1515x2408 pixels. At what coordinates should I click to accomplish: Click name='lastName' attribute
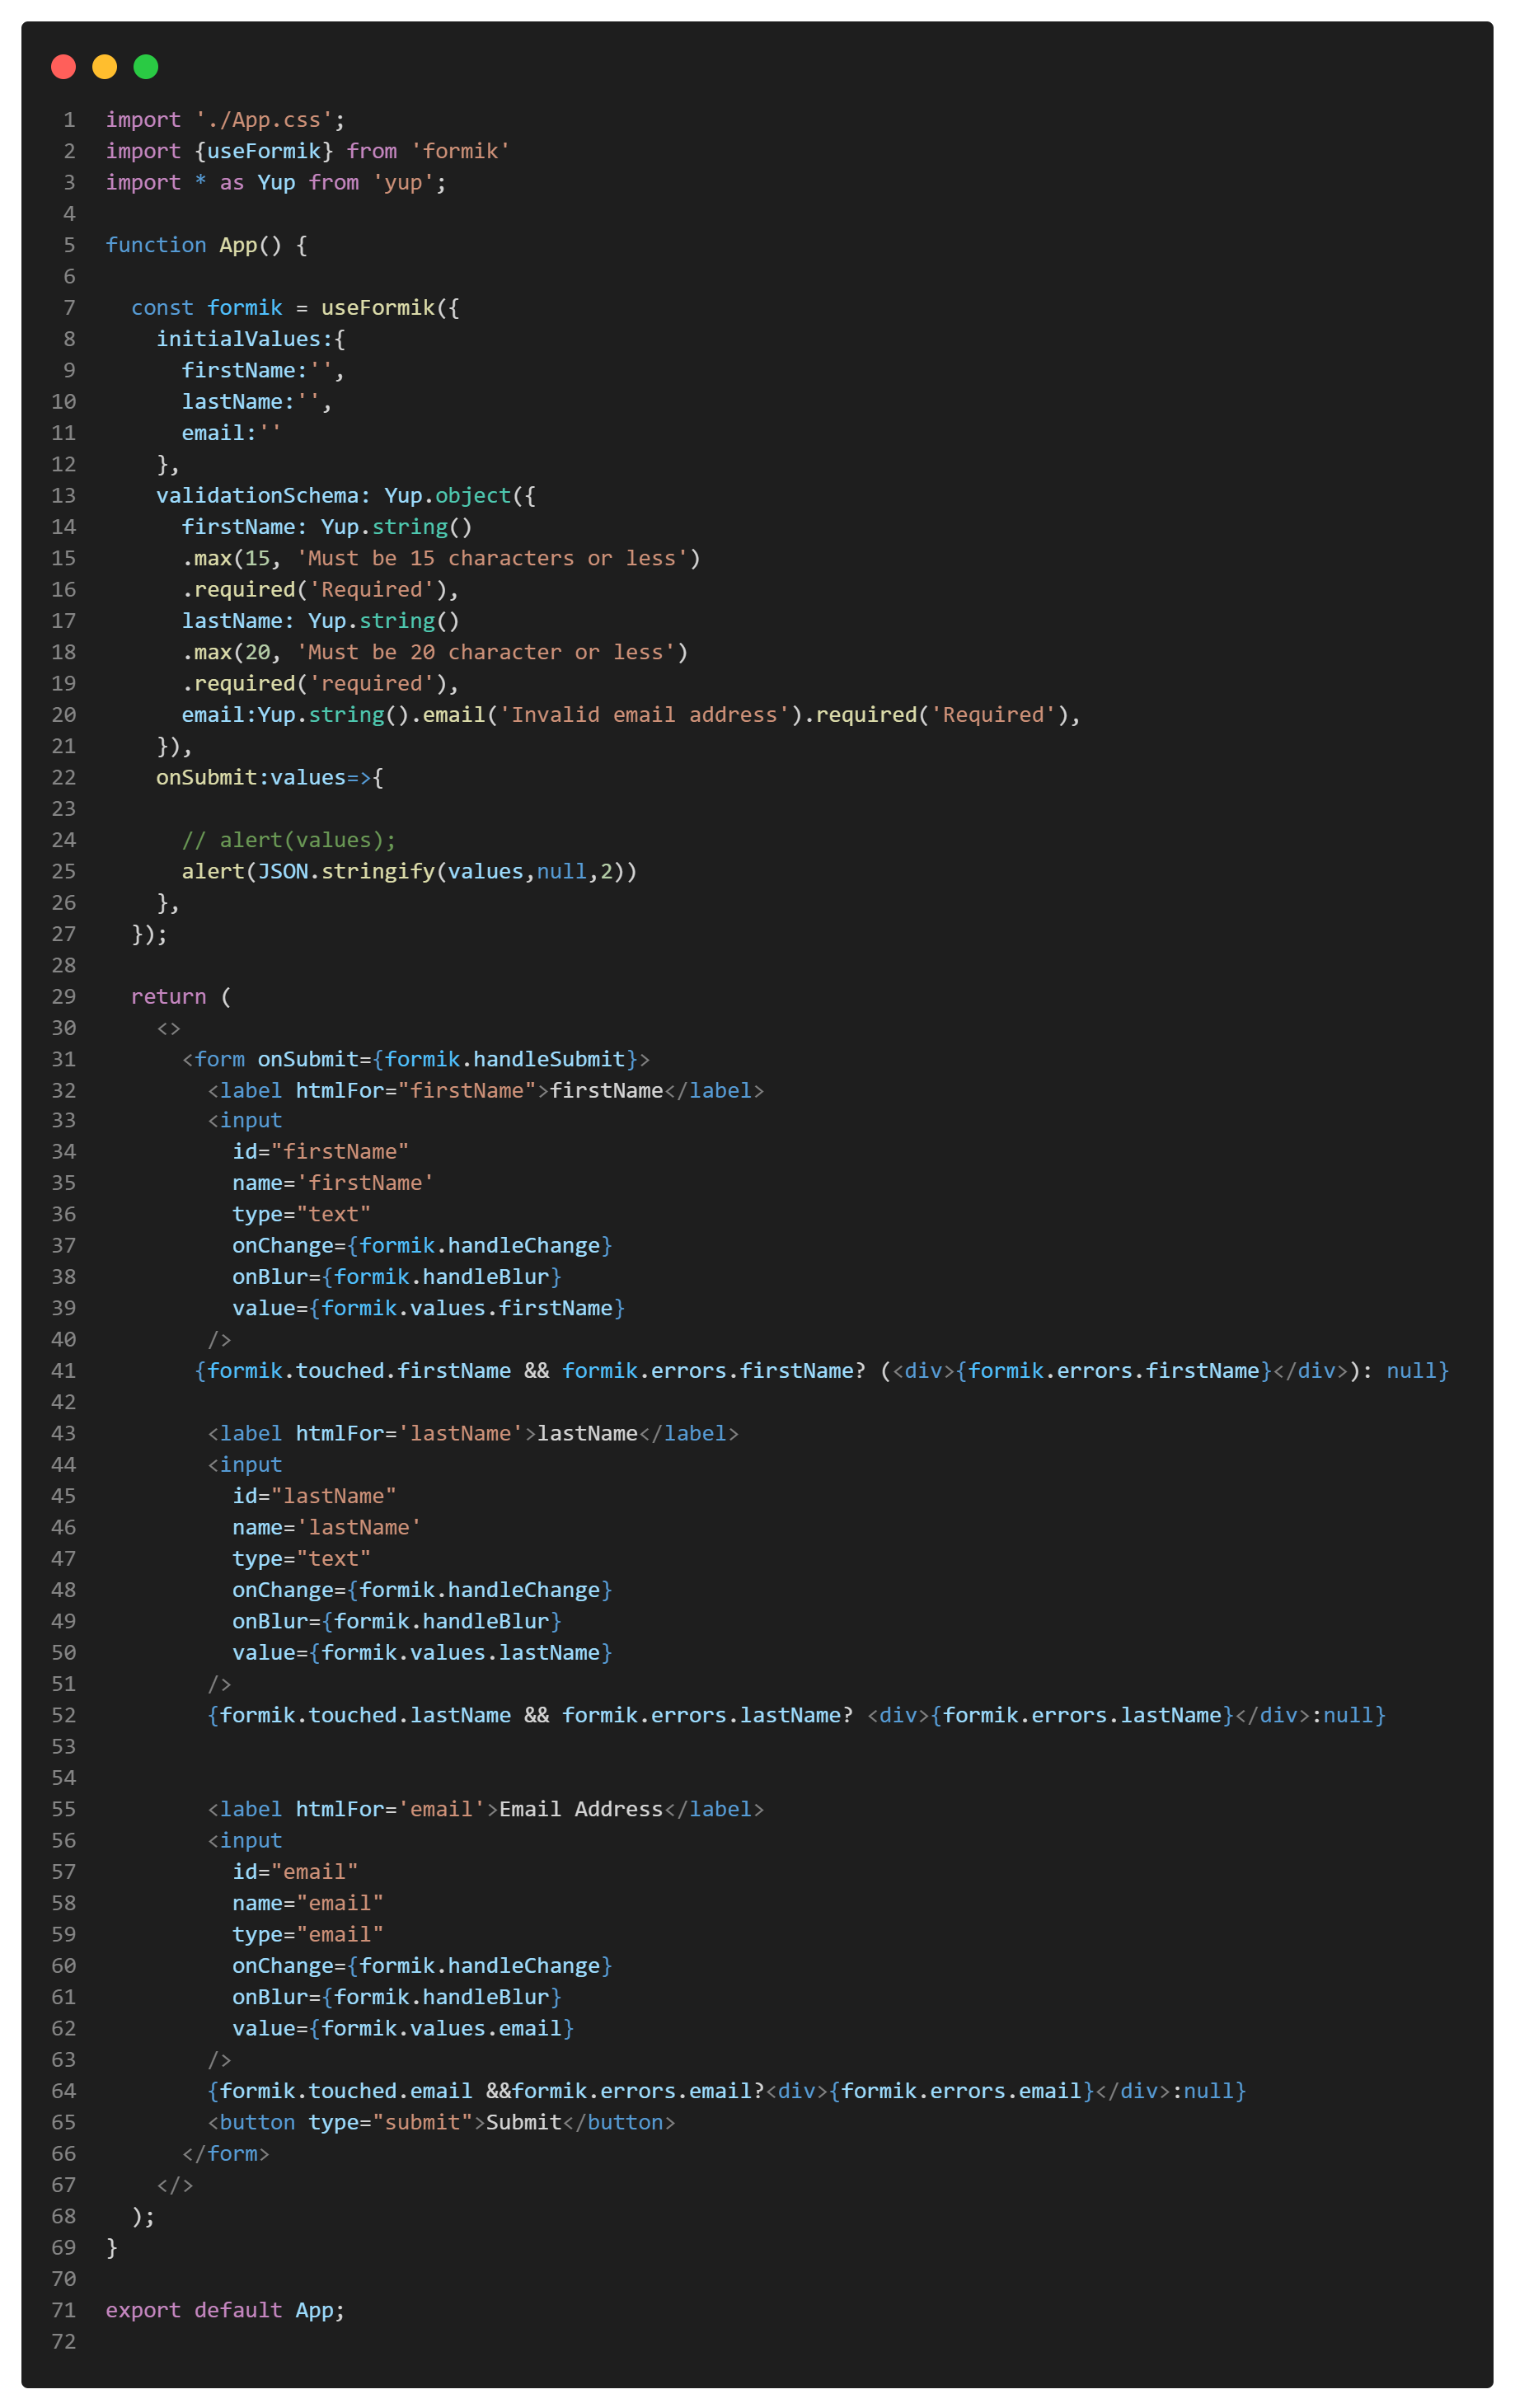(x=327, y=1528)
